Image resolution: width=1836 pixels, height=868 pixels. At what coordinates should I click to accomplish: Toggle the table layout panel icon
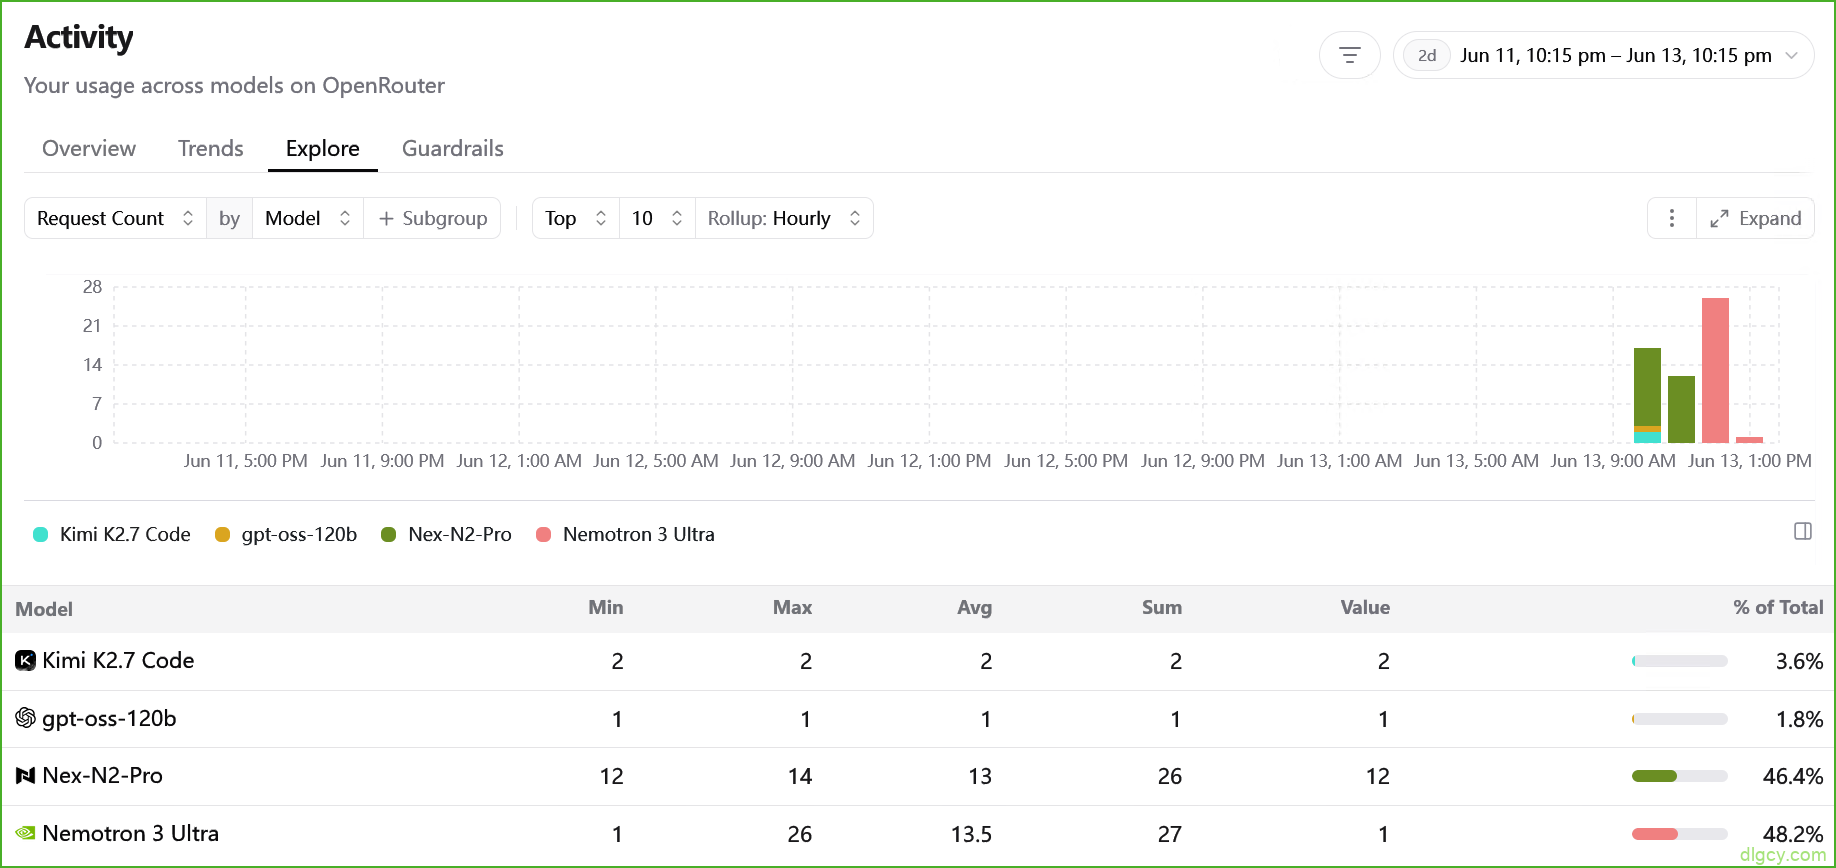click(1802, 531)
